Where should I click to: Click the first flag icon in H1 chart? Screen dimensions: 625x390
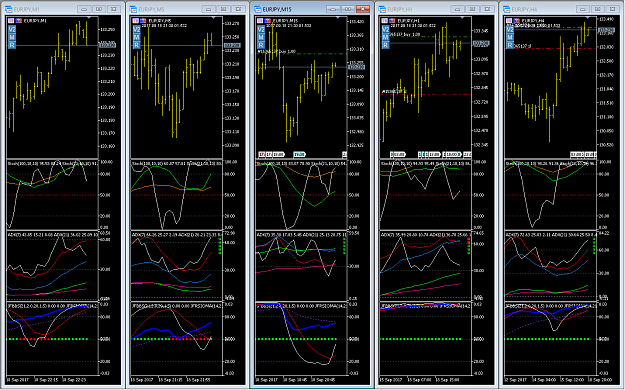click(385, 21)
